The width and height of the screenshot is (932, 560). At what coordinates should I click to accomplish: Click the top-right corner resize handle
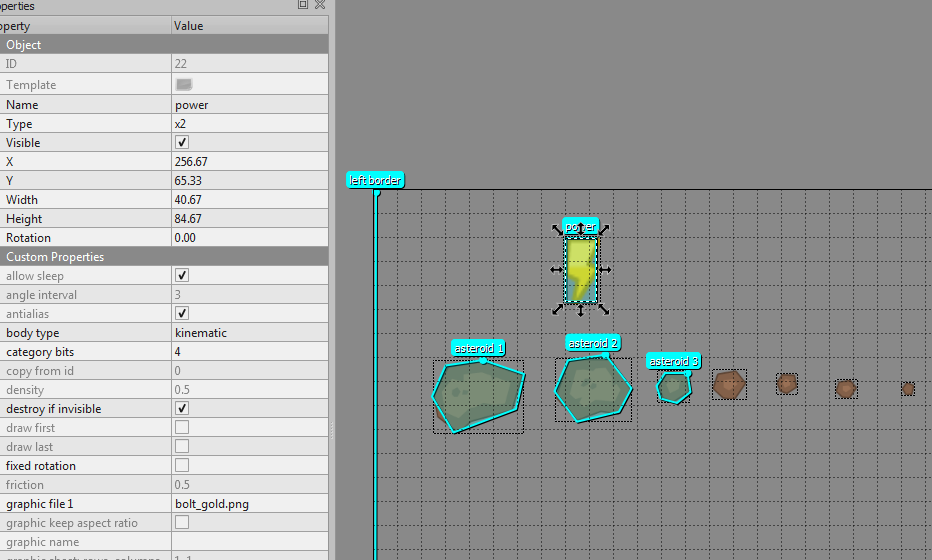pos(604,229)
